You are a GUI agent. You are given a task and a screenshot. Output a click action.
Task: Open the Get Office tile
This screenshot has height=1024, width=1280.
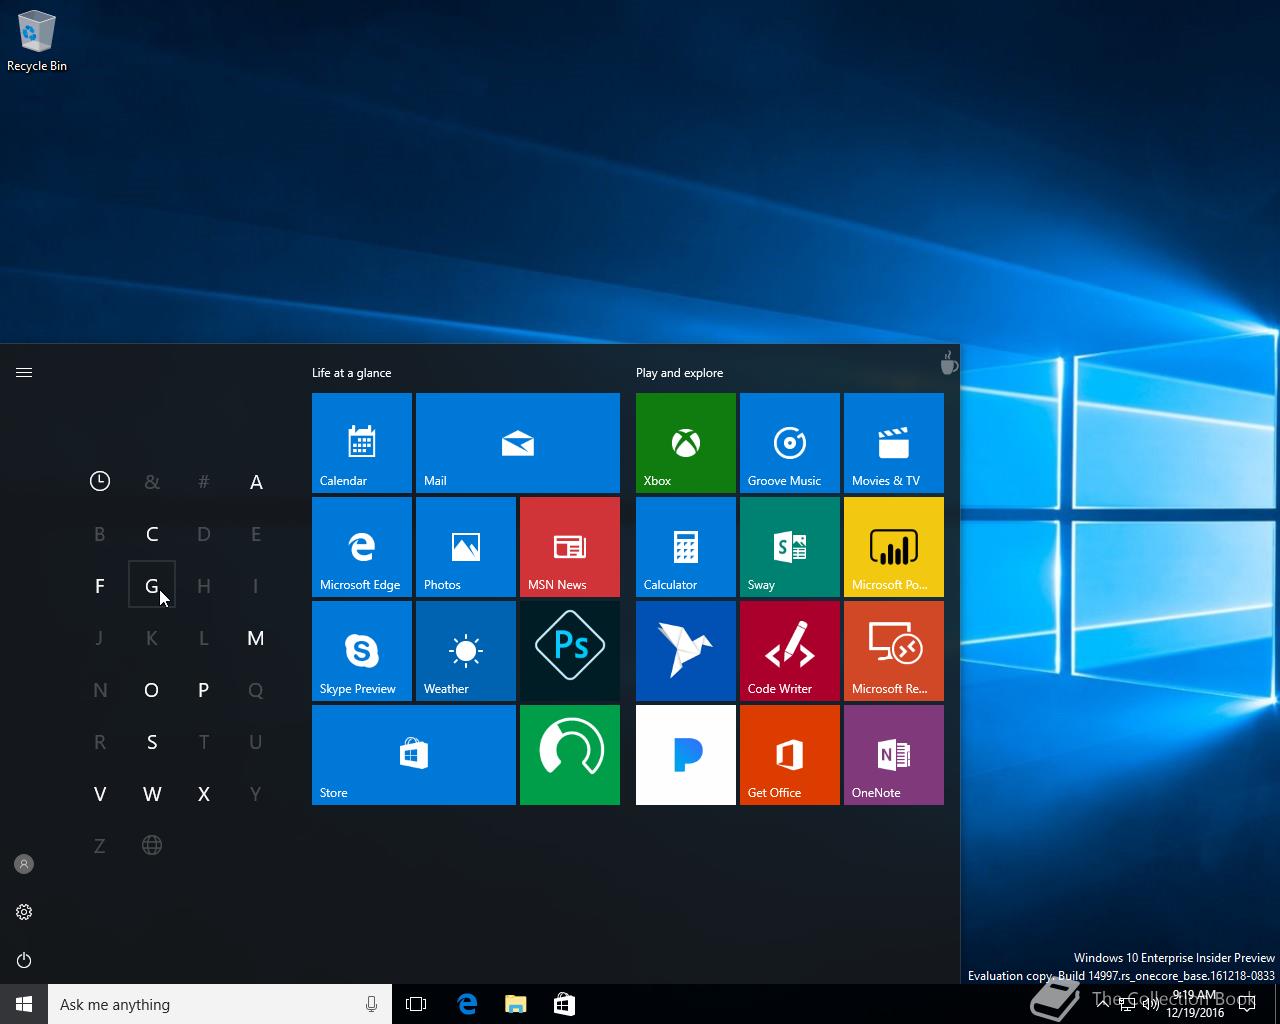pos(790,755)
